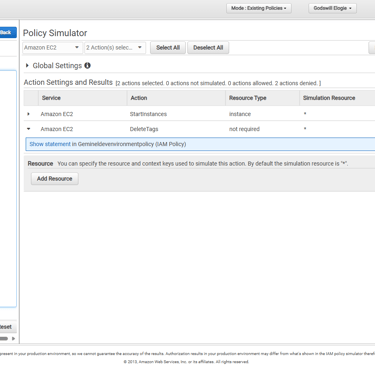The height and width of the screenshot is (366, 375).
Task: Expand the StartInstances action row
Action: click(x=28, y=114)
